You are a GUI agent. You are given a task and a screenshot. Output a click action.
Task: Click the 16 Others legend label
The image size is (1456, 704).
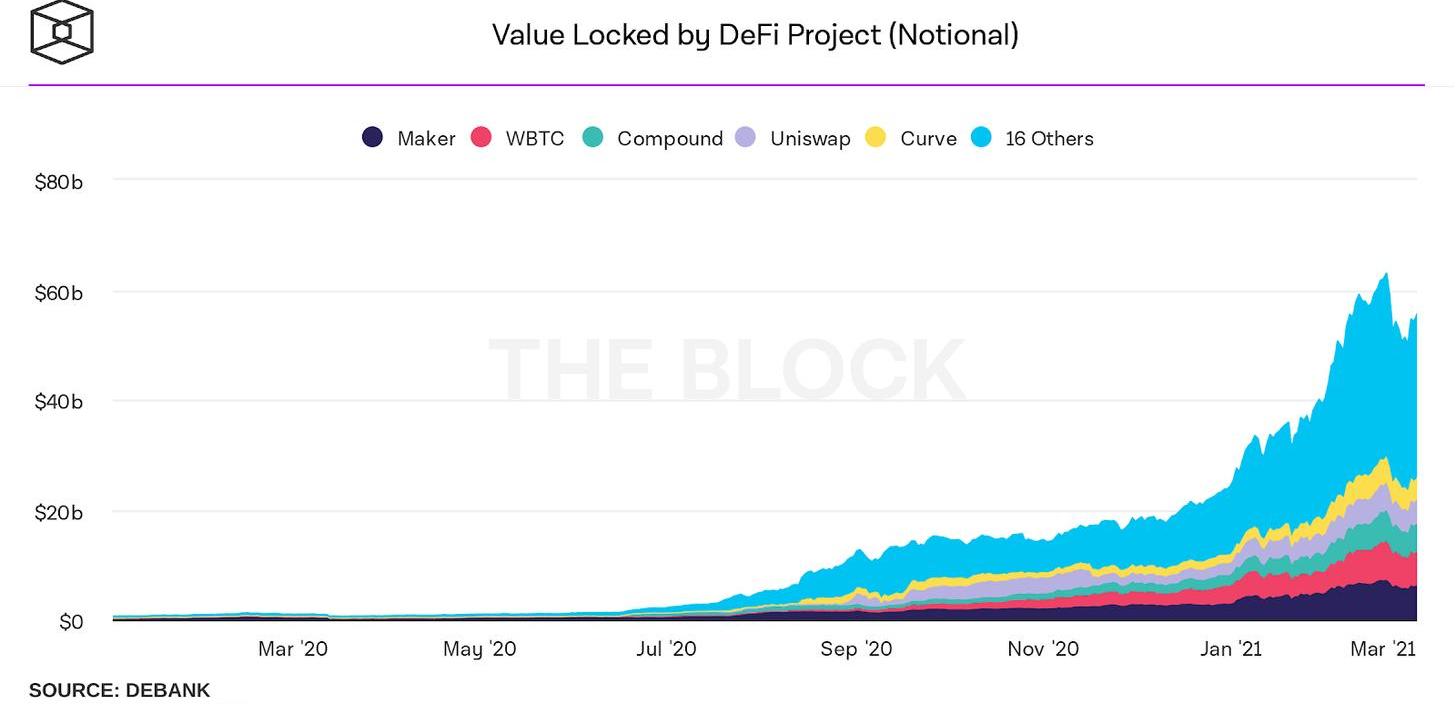[x=1049, y=139]
